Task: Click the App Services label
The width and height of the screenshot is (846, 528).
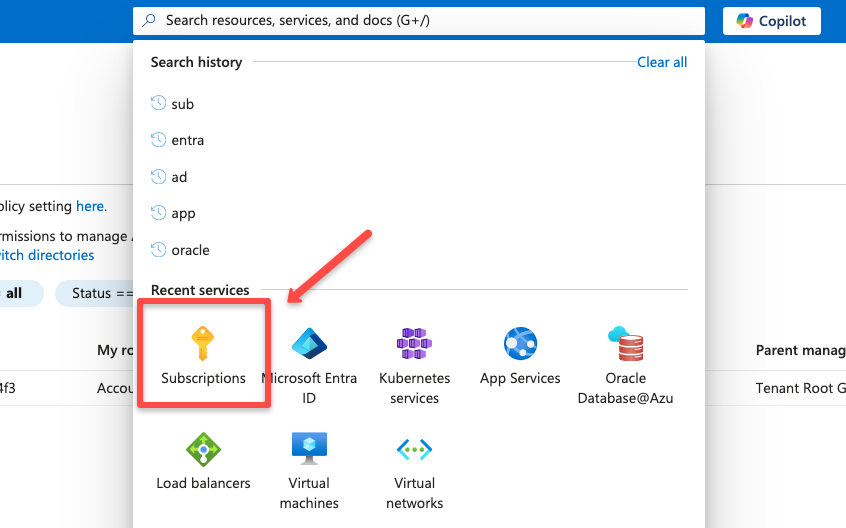Action: pyautogui.click(x=520, y=378)
